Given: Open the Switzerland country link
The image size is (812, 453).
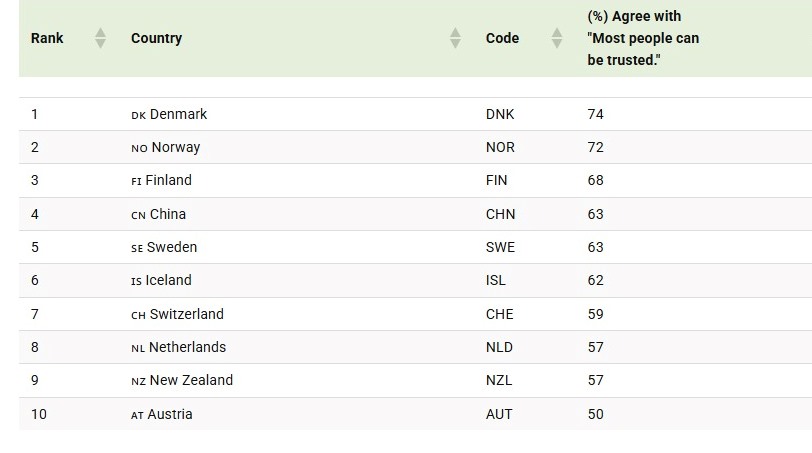Looking at the screenshot, I should 186,314.
